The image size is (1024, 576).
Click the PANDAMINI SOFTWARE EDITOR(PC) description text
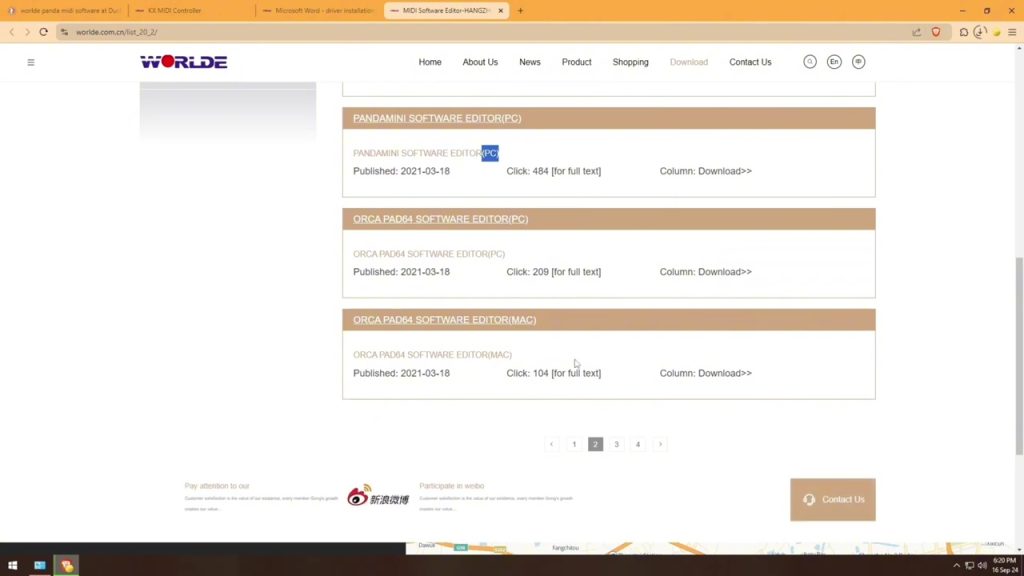(x=426, y=153)
